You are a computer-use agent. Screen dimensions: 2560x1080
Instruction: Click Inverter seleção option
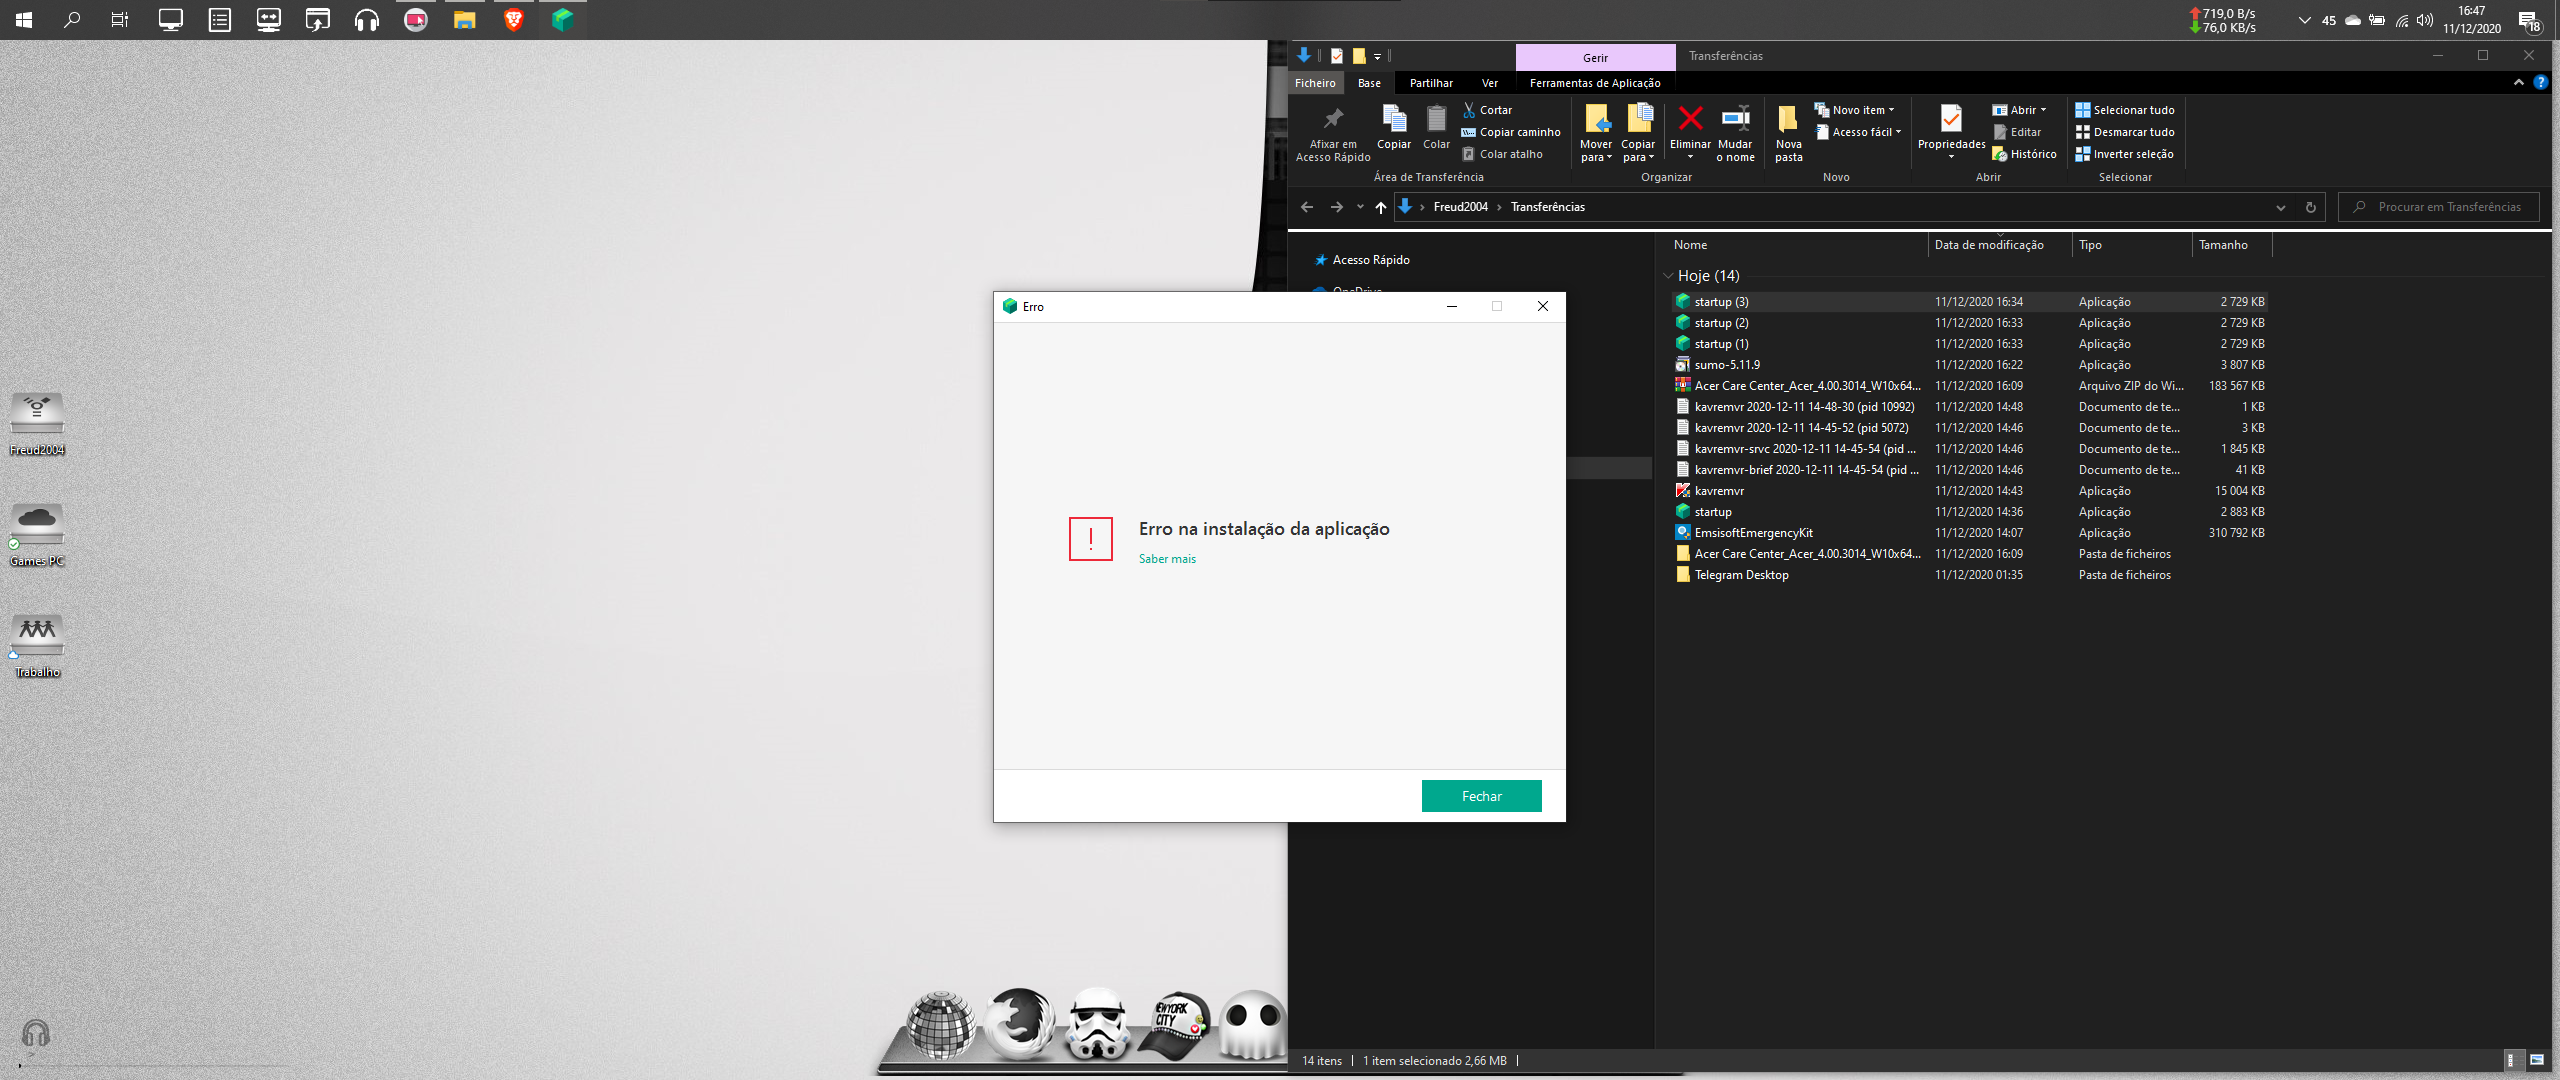pyautogui.click(x=2124, y=154)
